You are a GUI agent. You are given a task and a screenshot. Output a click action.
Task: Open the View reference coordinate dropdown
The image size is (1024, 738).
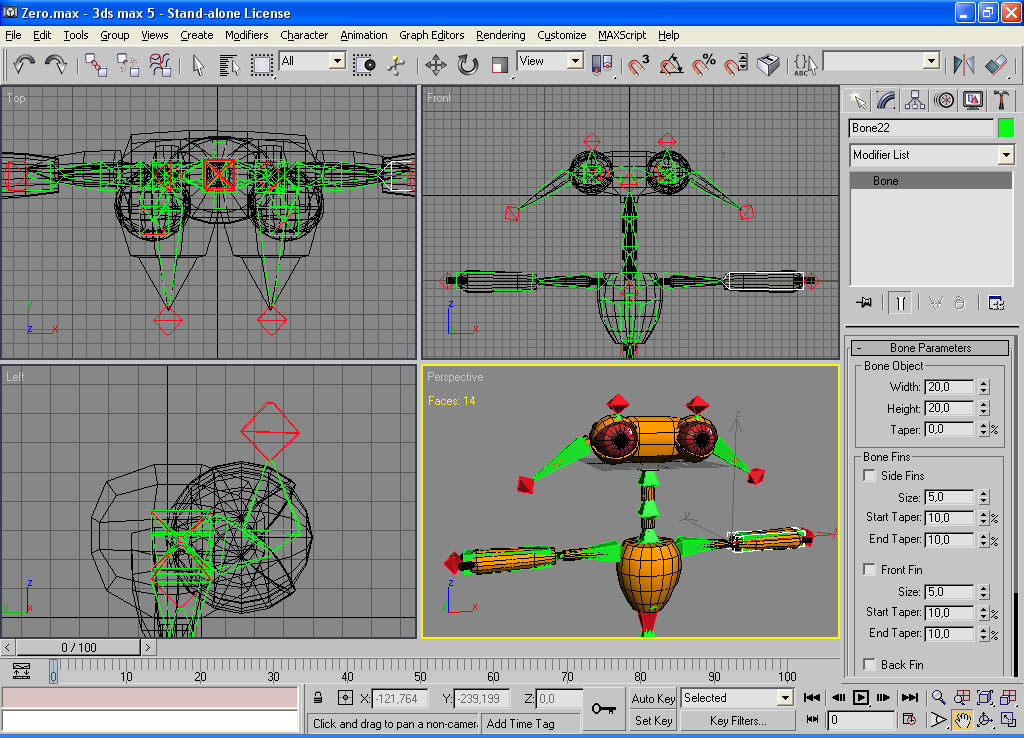point(575,62)
